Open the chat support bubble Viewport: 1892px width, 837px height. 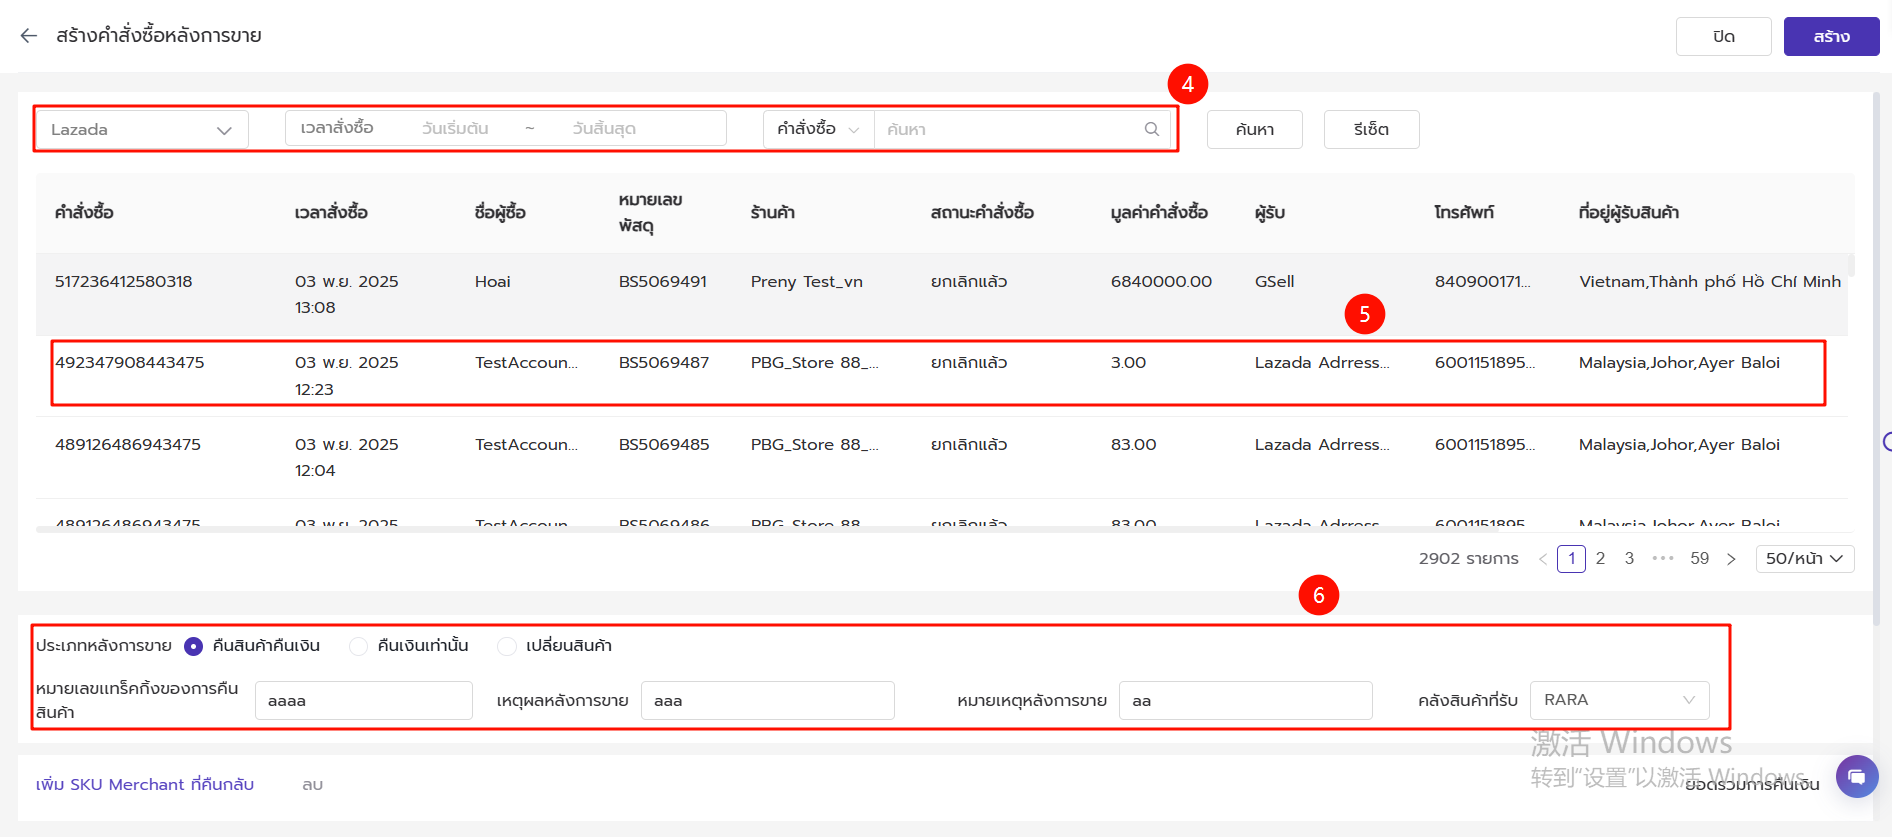[1856, 777]
